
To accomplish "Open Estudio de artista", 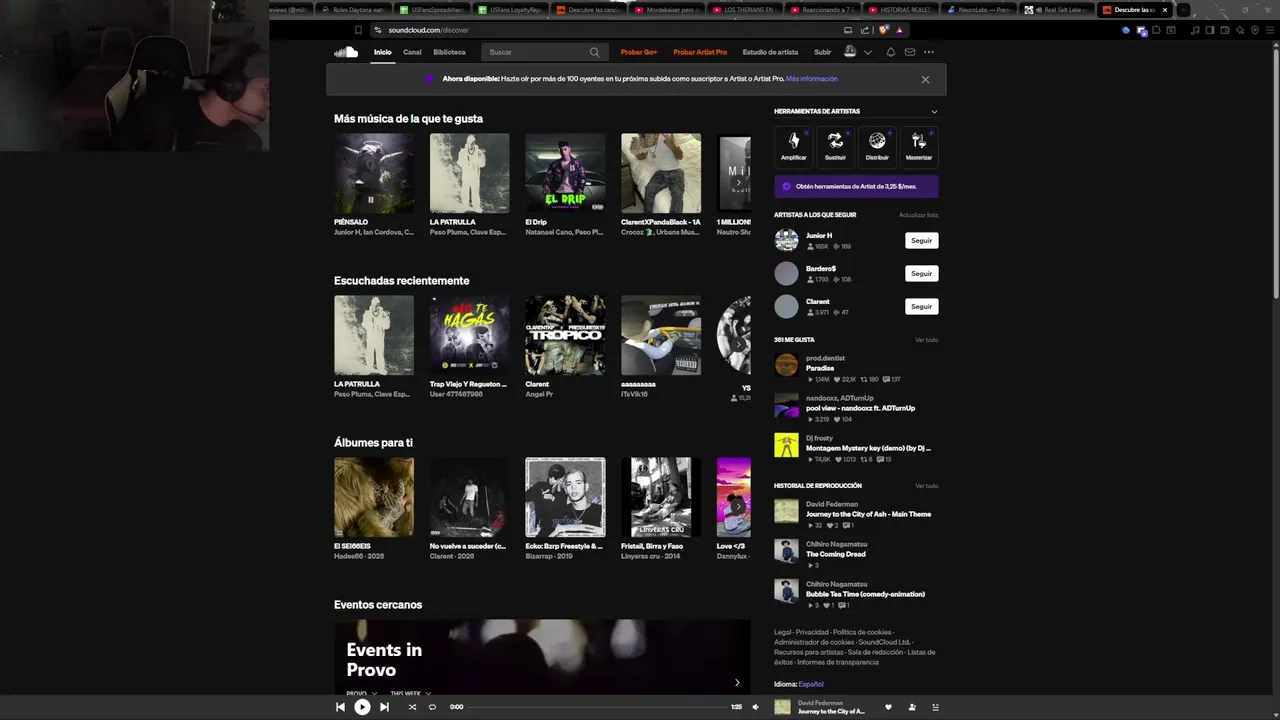I will pyautogui.click(x=770, y=52).
